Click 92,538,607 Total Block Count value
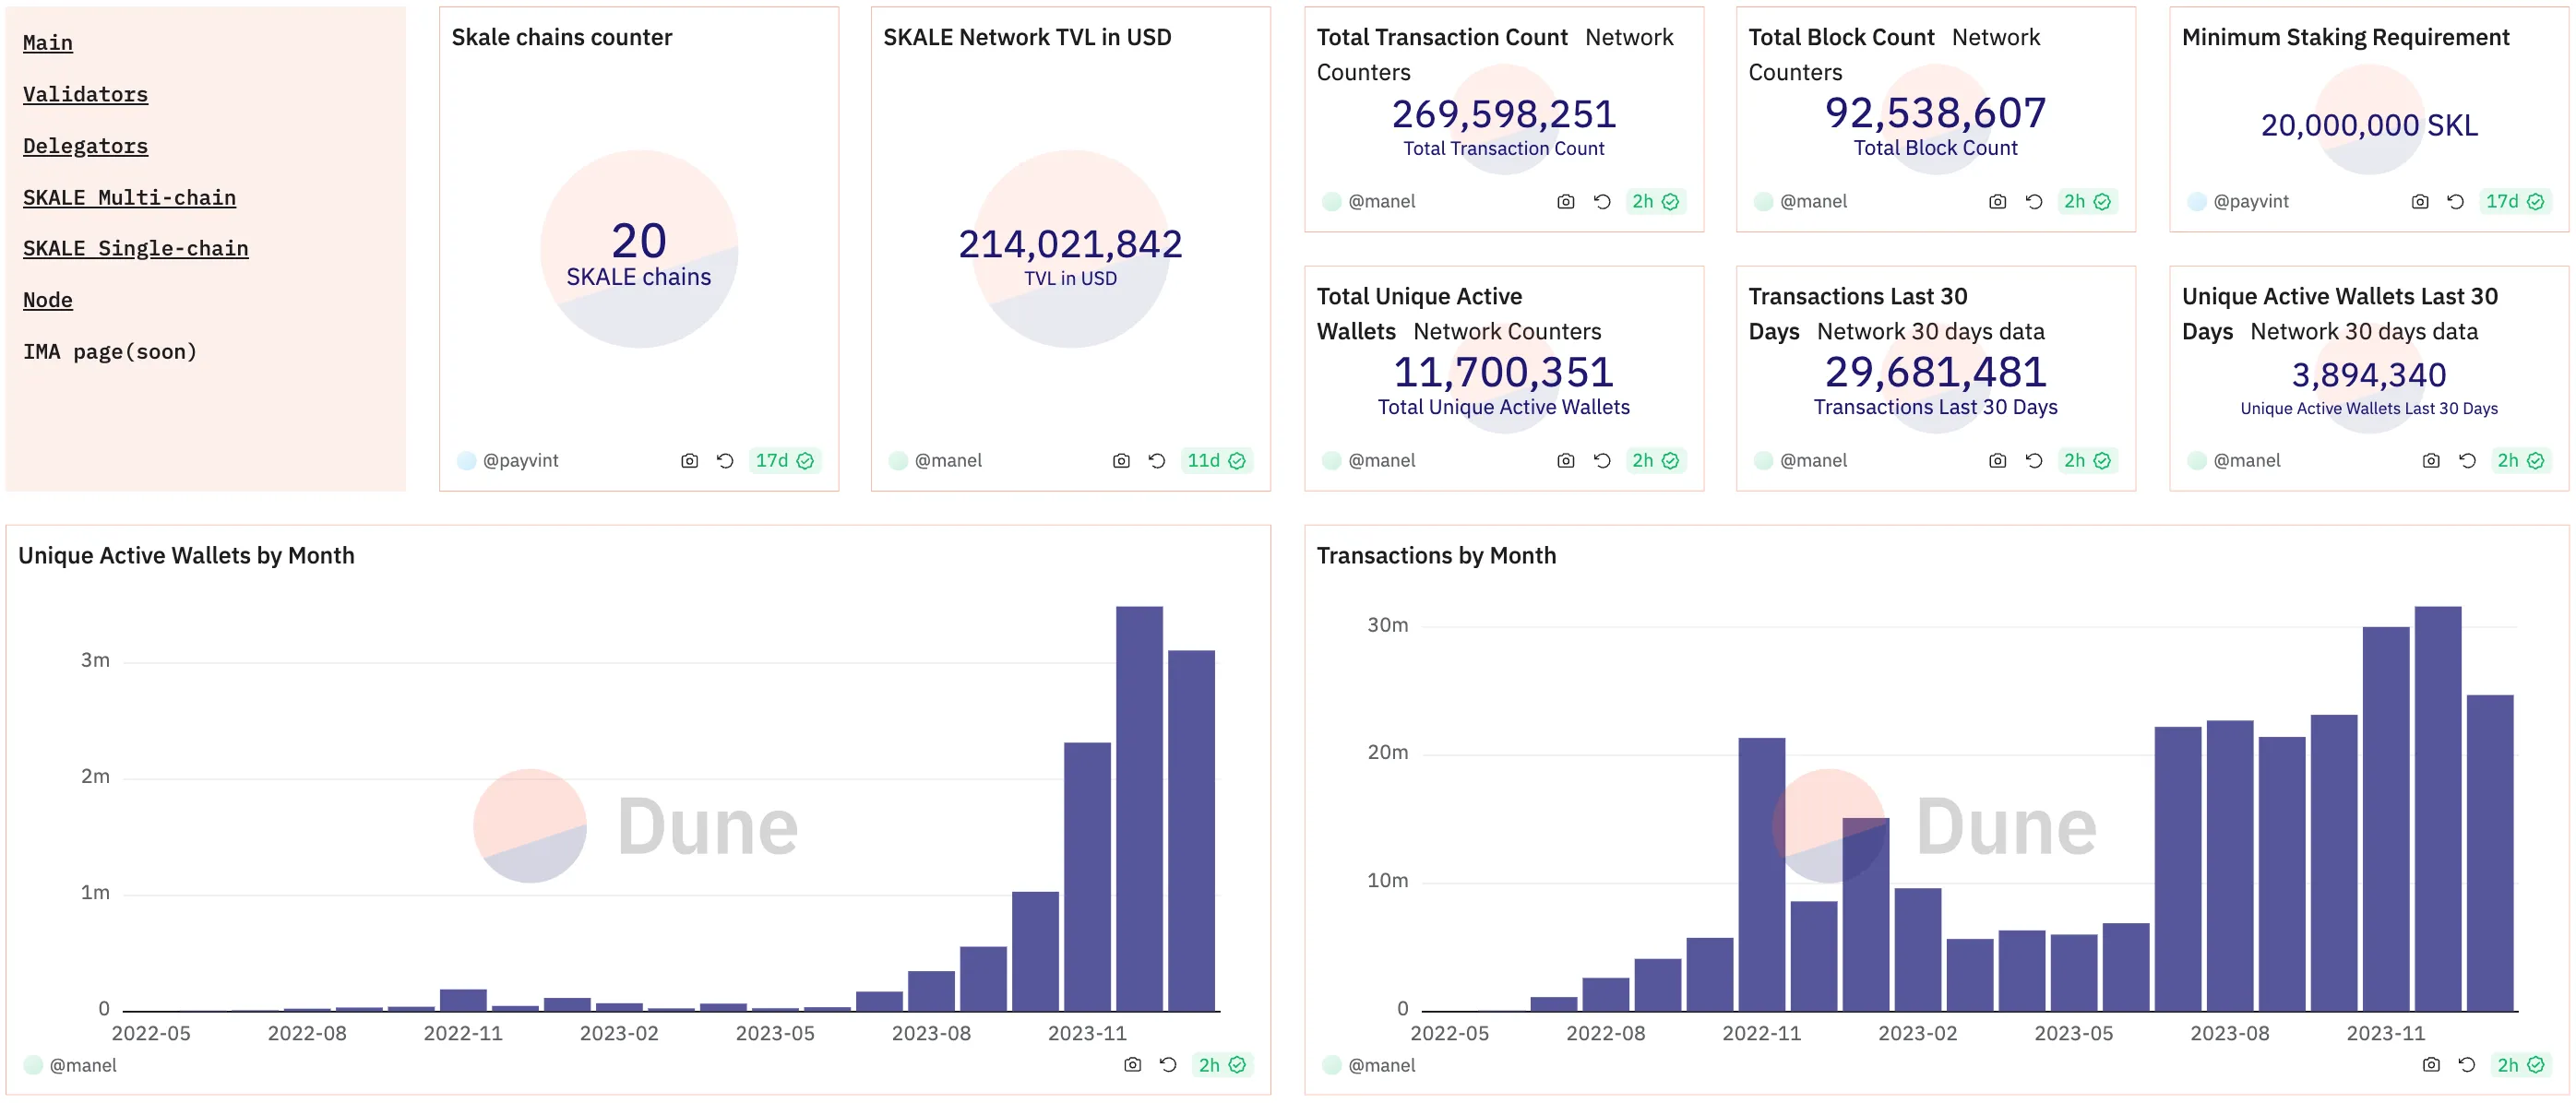 [x=1936, y=114]
